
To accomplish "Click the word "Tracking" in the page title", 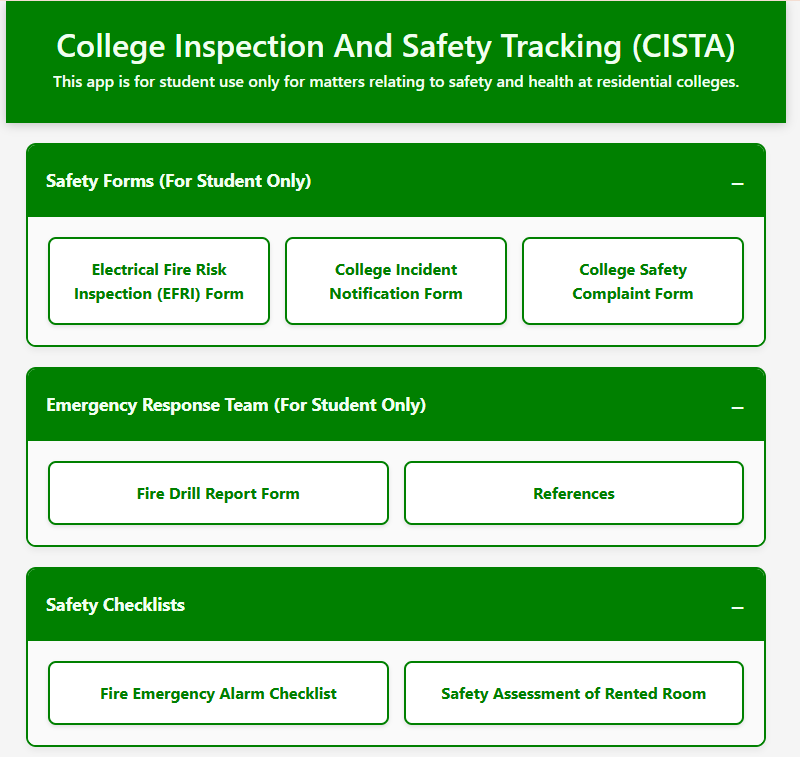I will [561, 46].
